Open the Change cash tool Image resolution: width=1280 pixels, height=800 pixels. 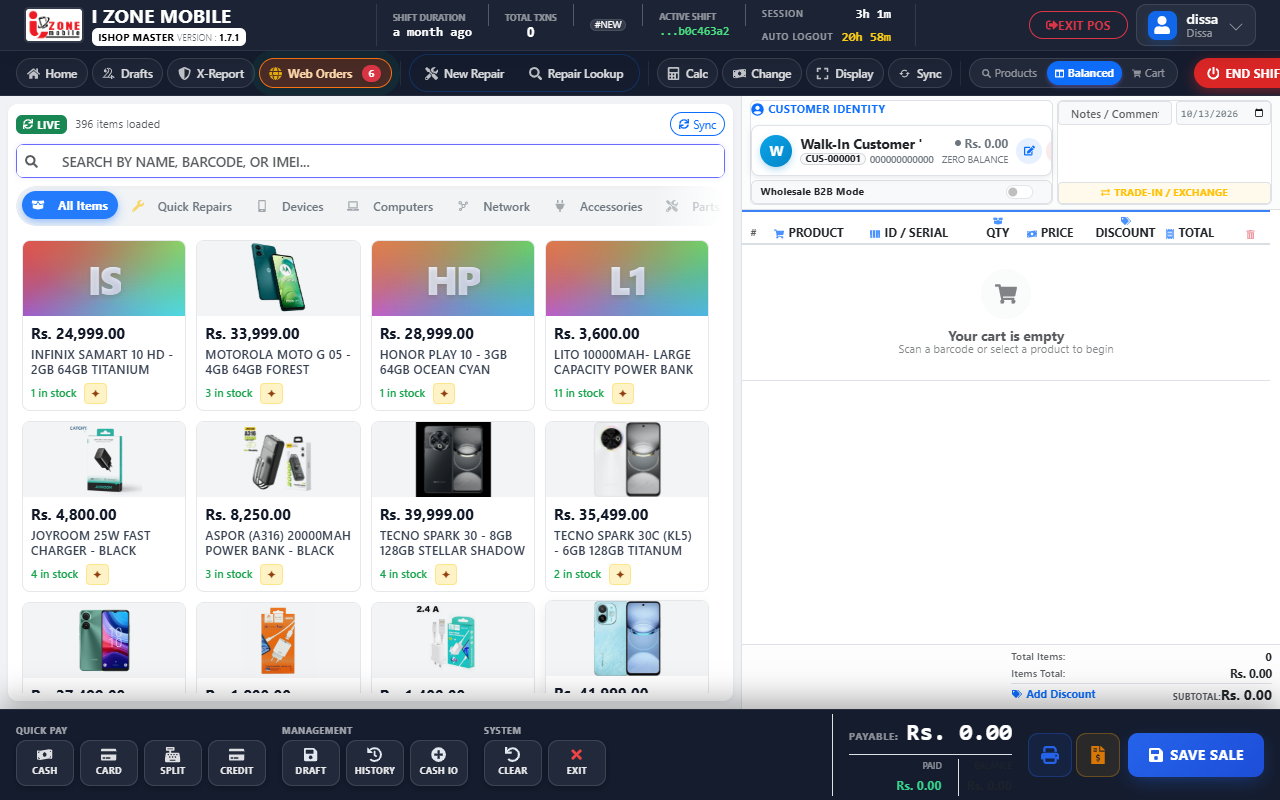[x=762, y=73]
